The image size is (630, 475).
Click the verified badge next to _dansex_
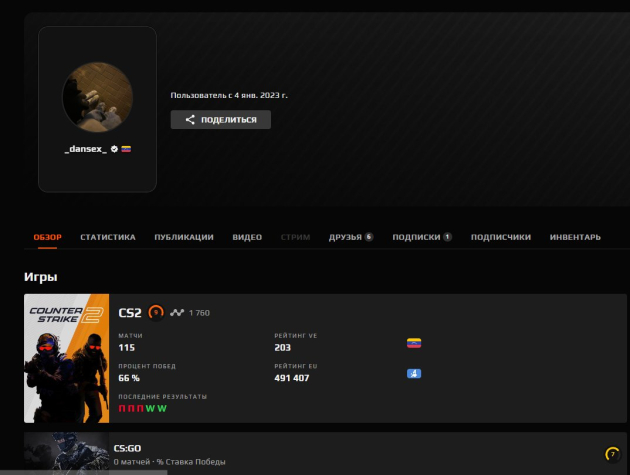tap(115, 148)
